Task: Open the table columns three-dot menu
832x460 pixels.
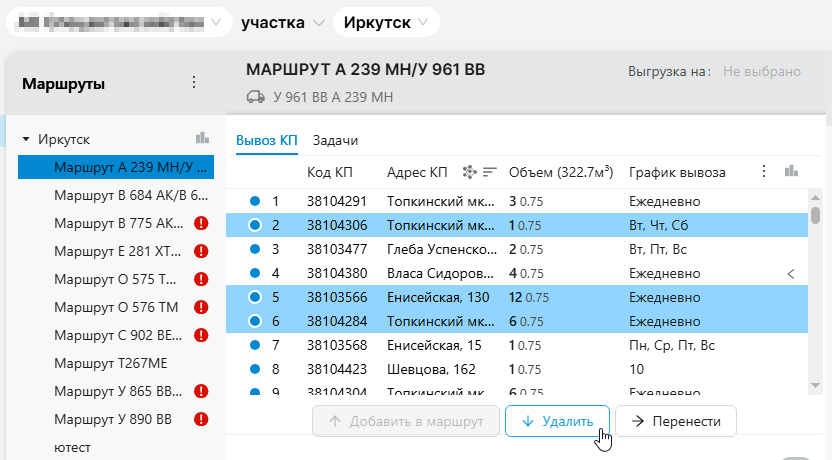Action: click(x=765, y=171)
